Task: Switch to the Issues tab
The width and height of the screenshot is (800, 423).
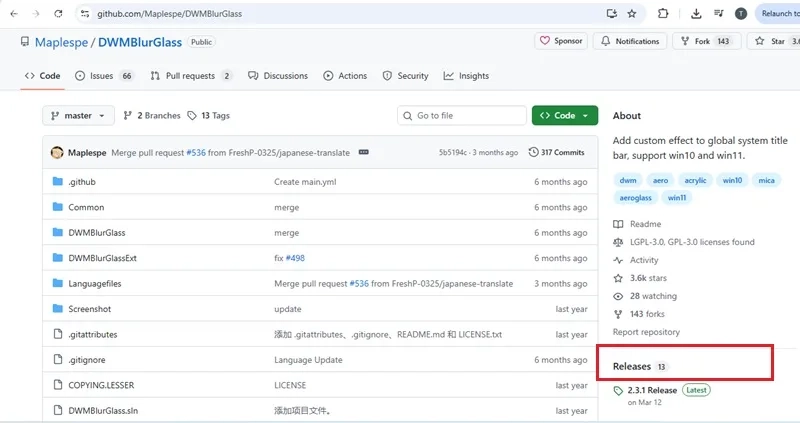Action: (103, 76)
